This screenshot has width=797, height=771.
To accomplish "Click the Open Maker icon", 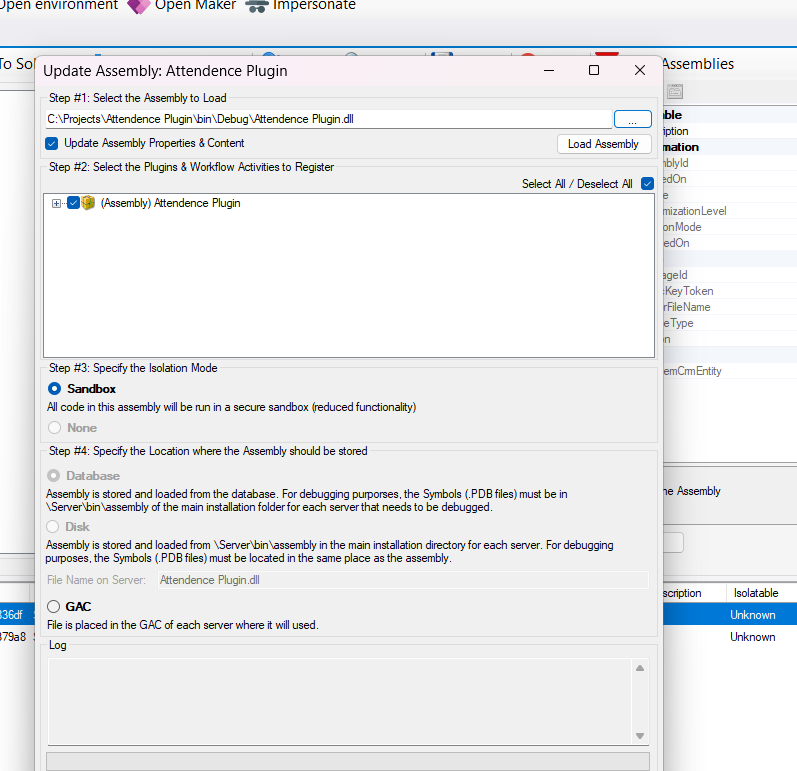I will pos(137,6).
